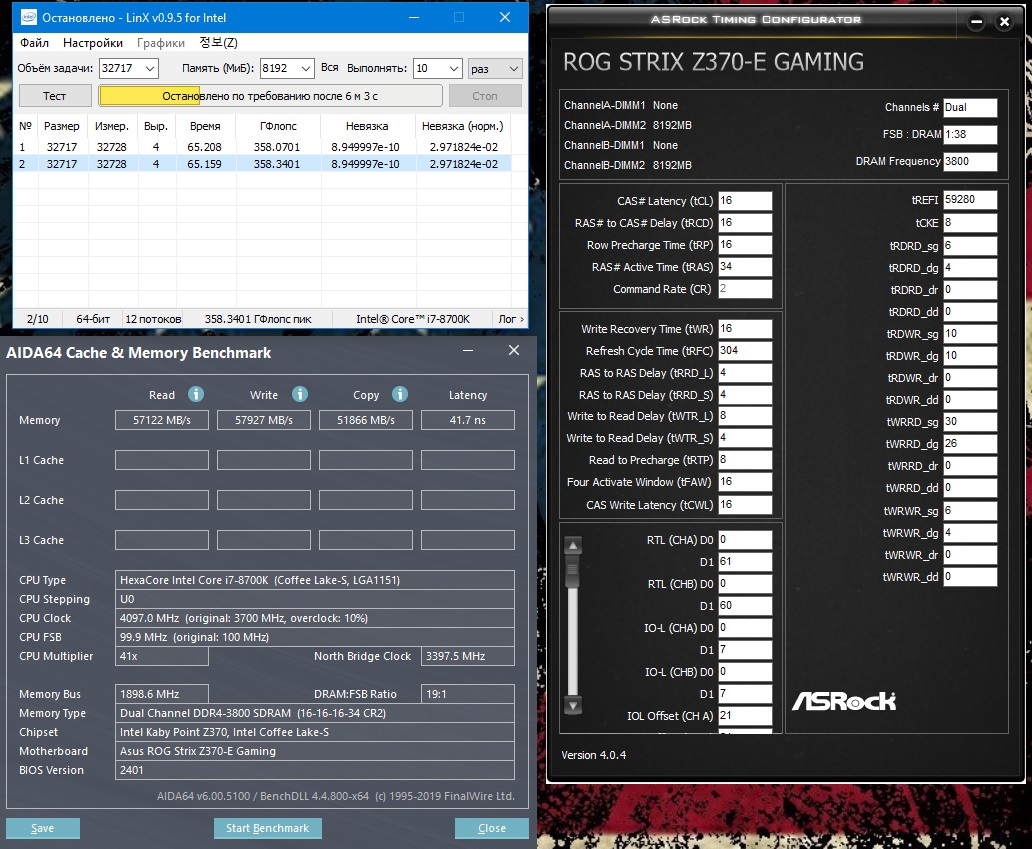This screenshot has height=849, width=1032.
Task: Click the FSB : DRAM ratio field
Action: click(970, 134)
